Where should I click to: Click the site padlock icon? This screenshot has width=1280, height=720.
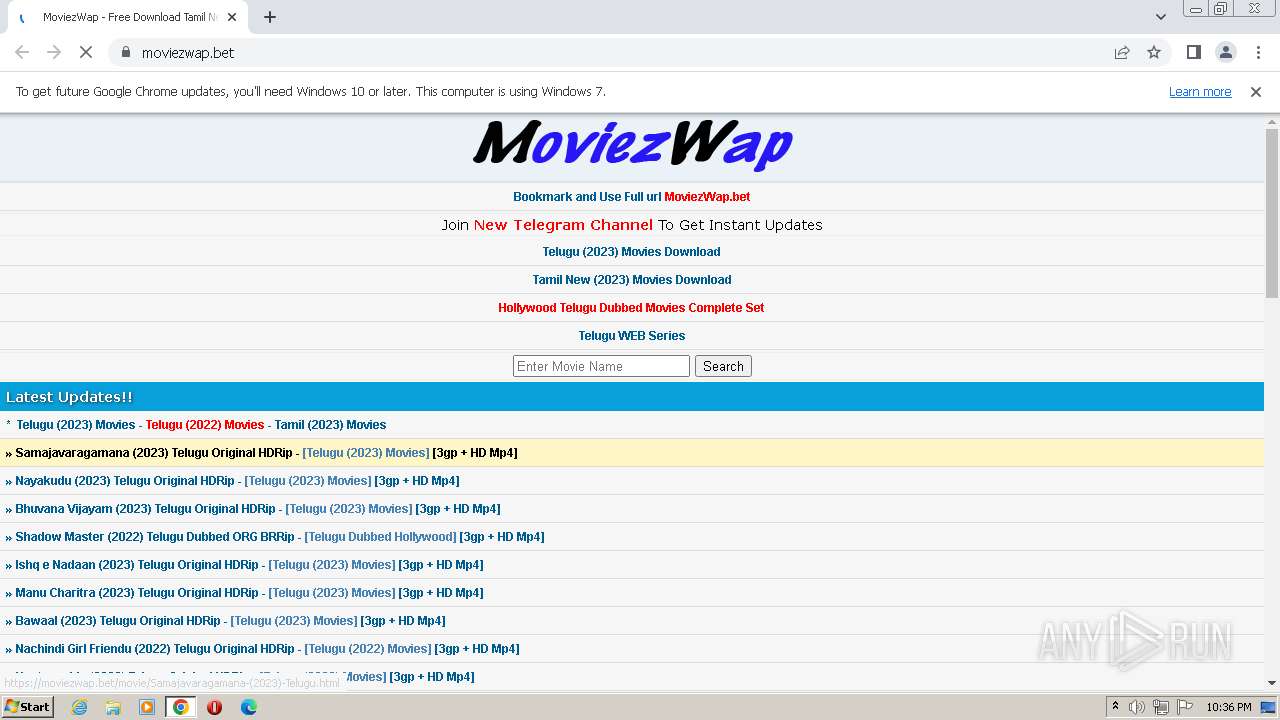pyautogui.click(x=125, y=52)
